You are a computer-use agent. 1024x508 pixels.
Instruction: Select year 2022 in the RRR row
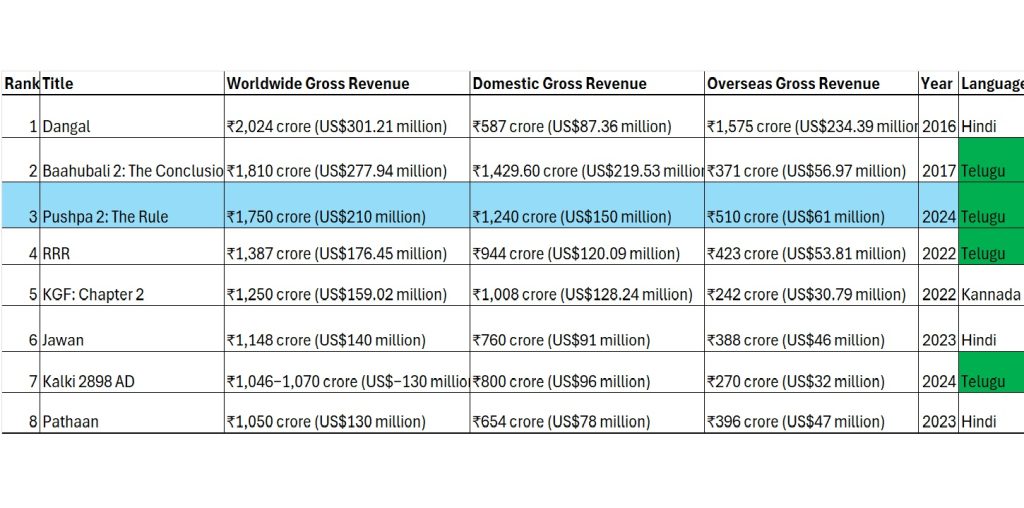pyautogui.click(x=938, y=246)
